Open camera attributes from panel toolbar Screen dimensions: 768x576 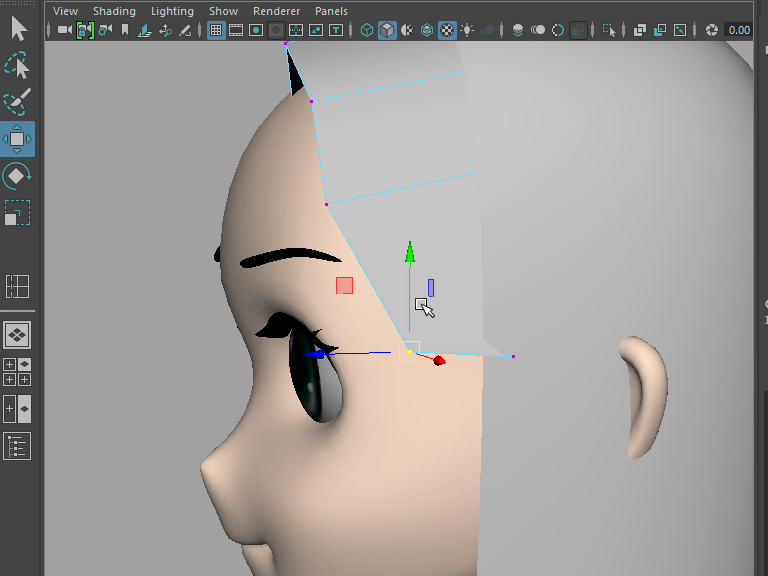tap(105, 31)
